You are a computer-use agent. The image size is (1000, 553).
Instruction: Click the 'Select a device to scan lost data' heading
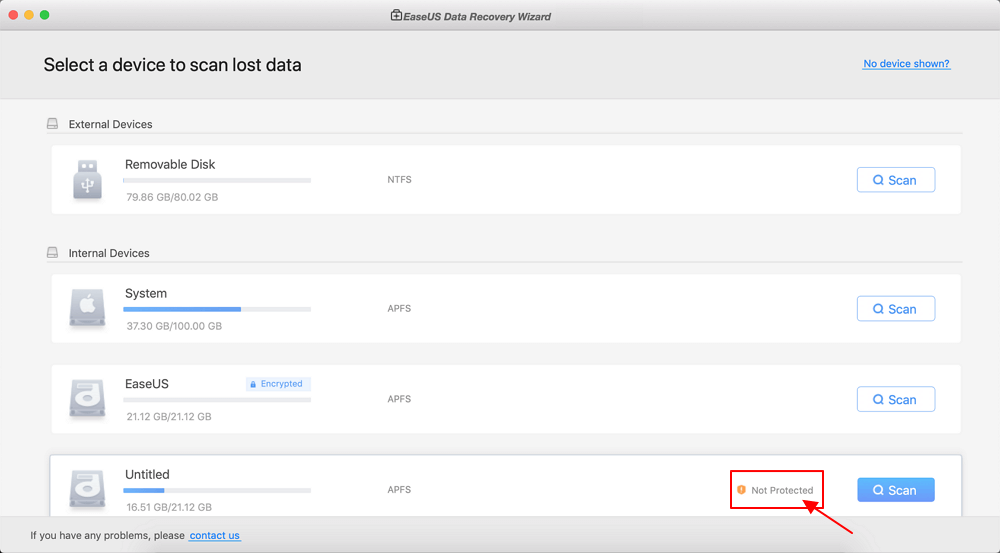pos(172,65)
